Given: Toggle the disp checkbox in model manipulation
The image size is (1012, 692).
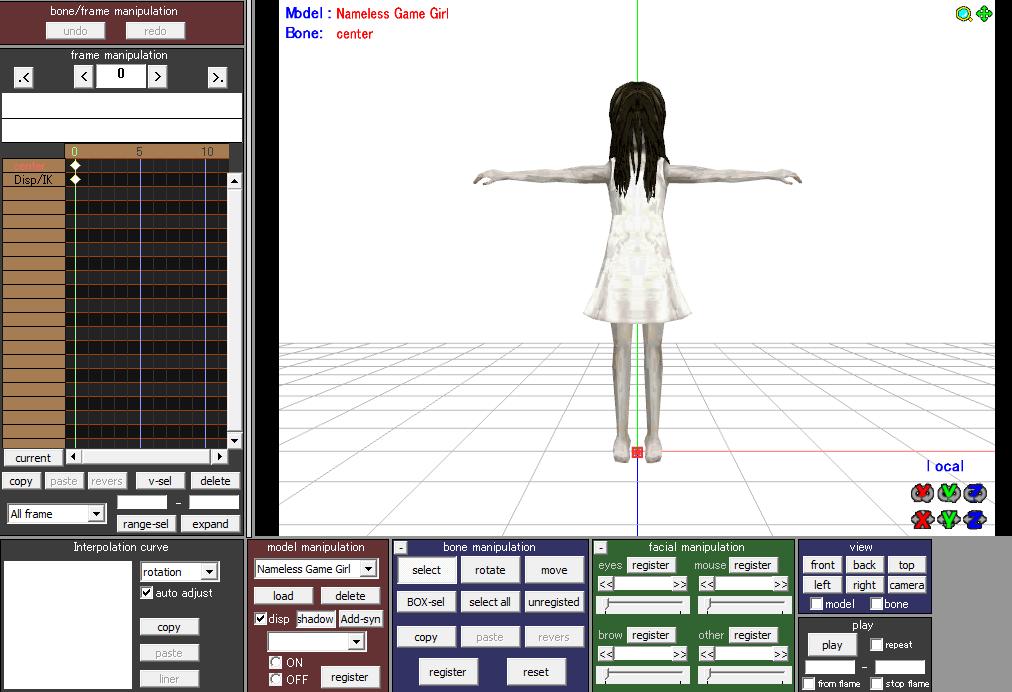Looking at the screenshot, I should pyautogui.click(x=262, y=619).
